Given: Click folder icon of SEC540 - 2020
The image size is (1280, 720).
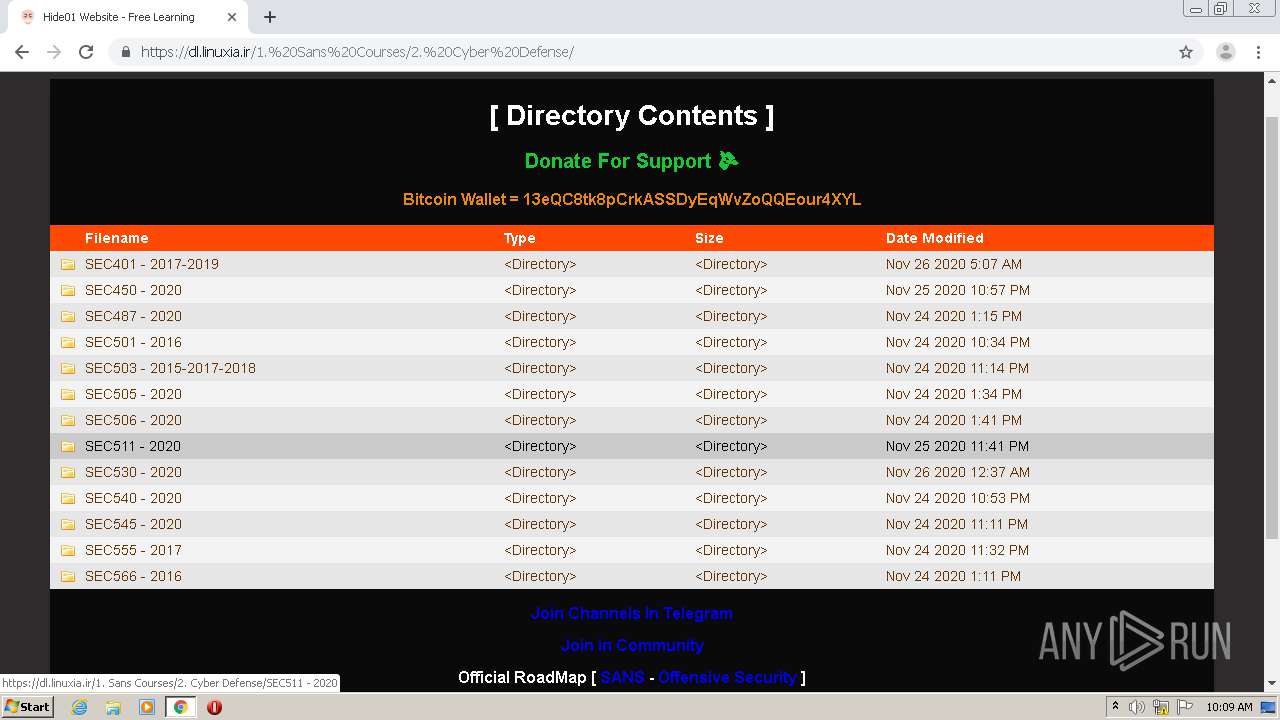Looking at the screenshot, I should coord(68,498).
